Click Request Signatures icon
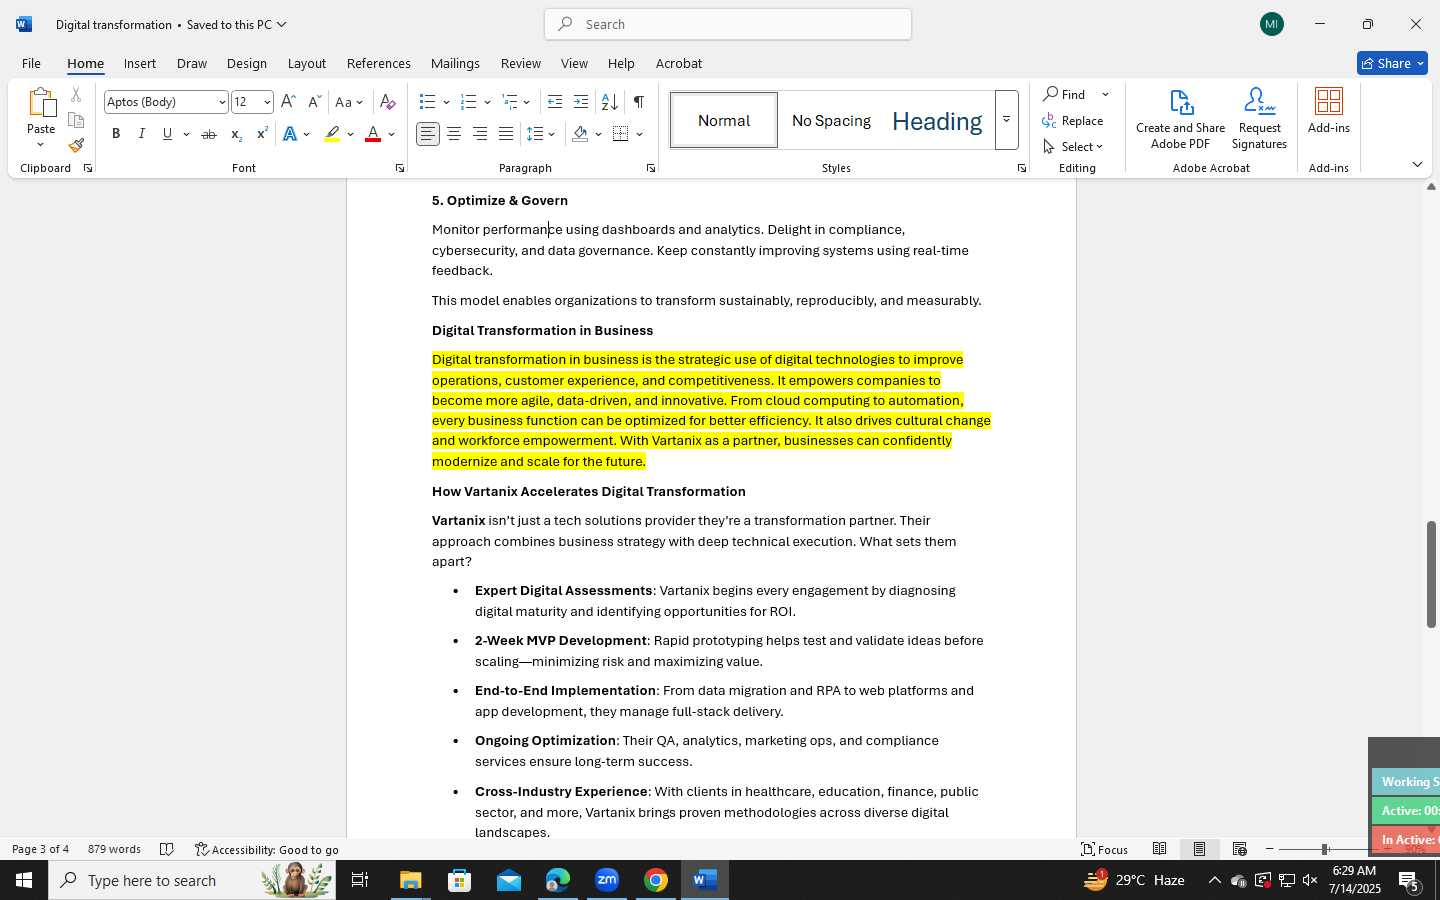Viewport: 1440px width, 900px height. [x=1259, y=119]
